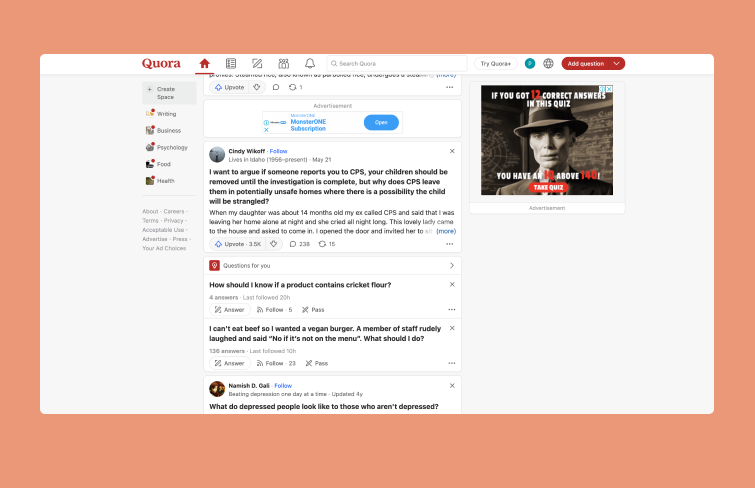Open more options for vegan burger question
The height and width of the screenshot is (488, 755).
coord(452,363)
